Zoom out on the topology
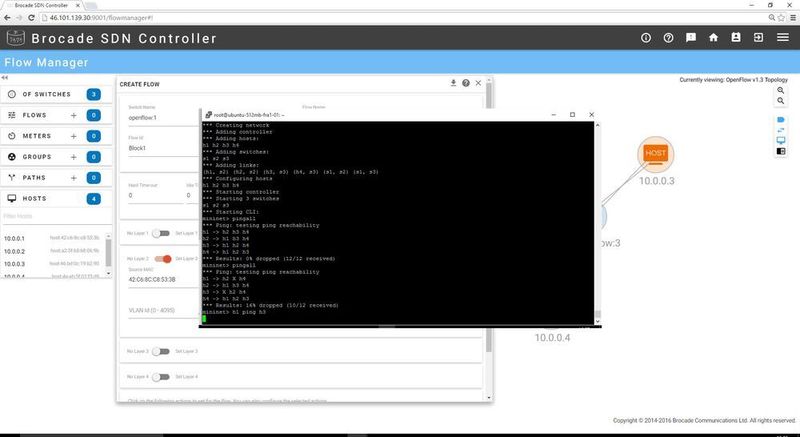 click(781, 101)
